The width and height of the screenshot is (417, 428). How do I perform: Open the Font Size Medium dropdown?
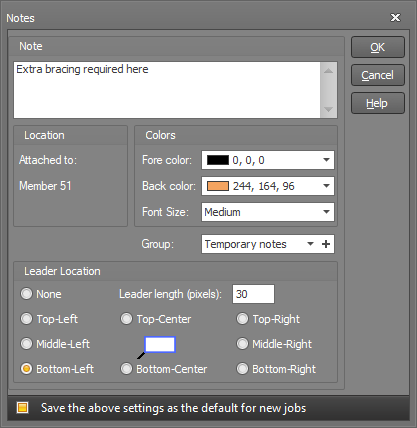[x=268, y=212]
